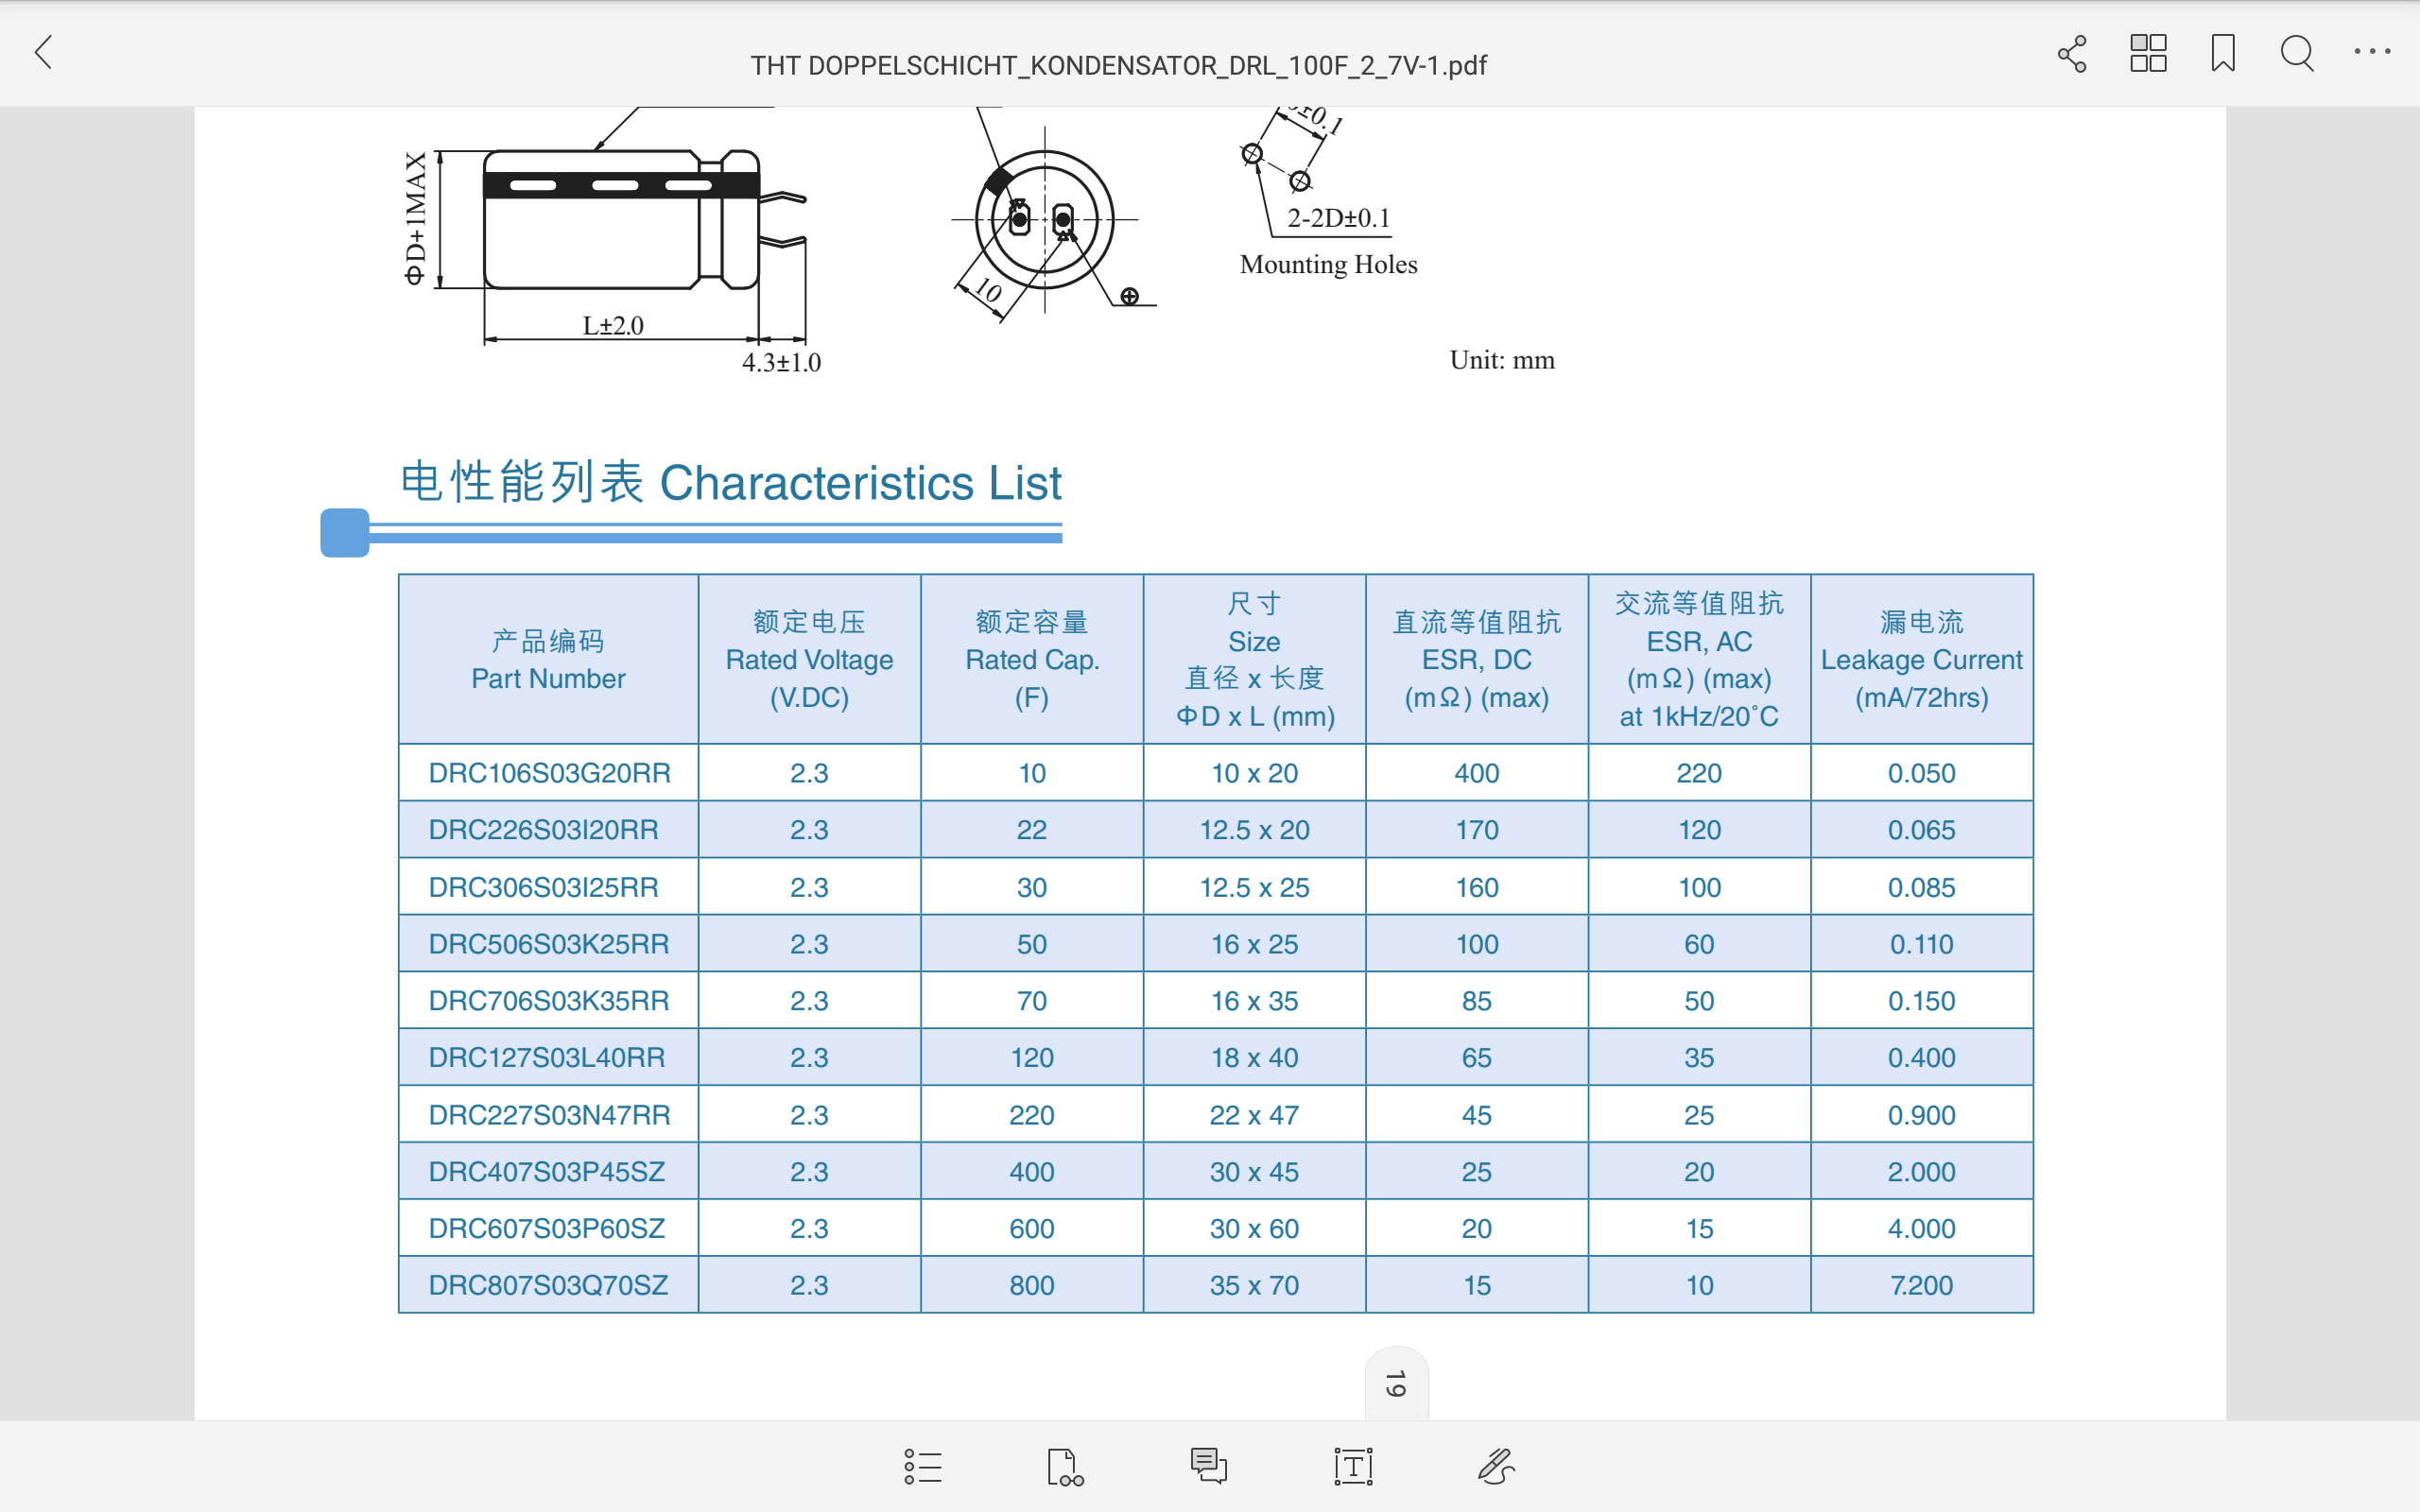Screen dimensions: 2420x1512
Task: Open the search magnifier
Action: pos(2297,53)
